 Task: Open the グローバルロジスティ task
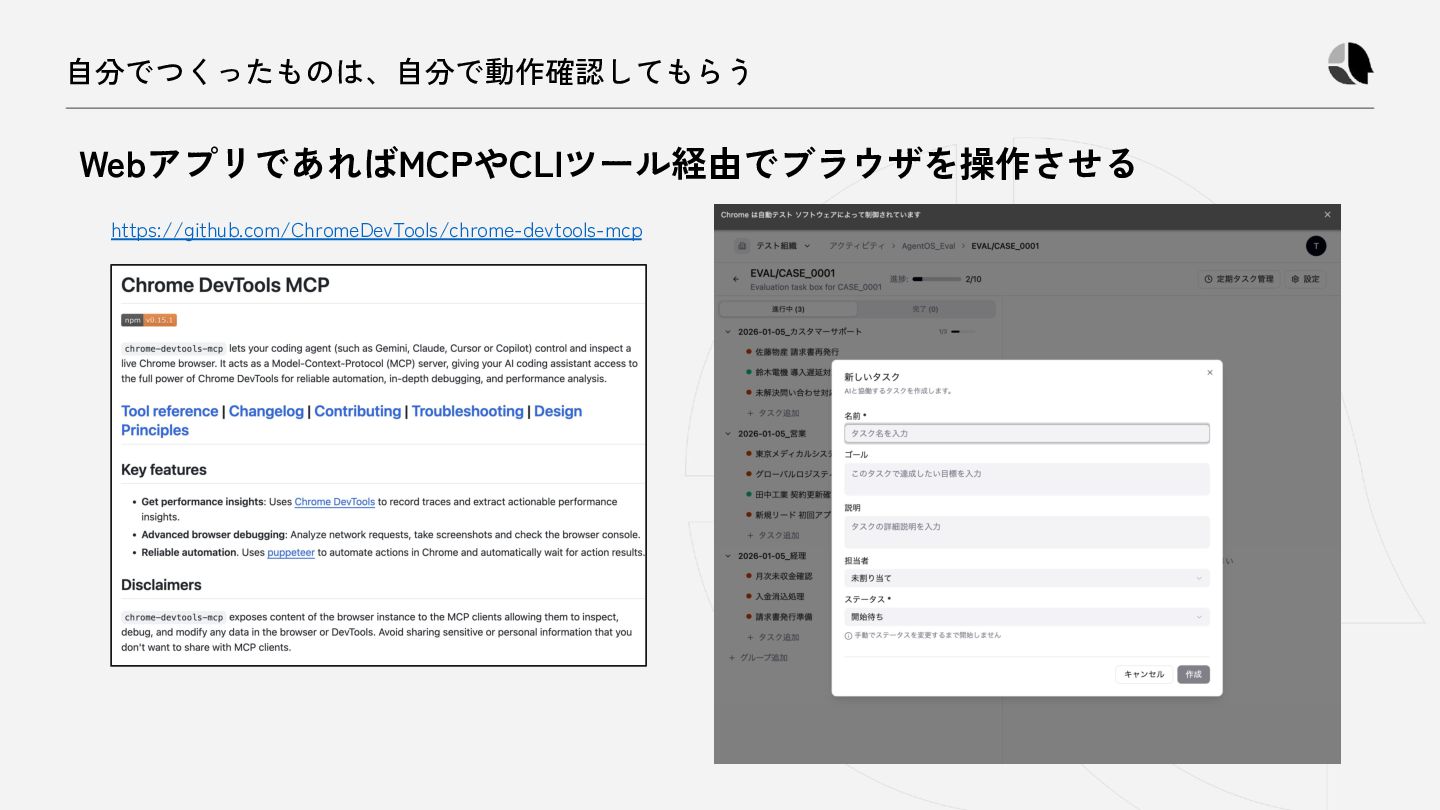[x=790, y=474]
